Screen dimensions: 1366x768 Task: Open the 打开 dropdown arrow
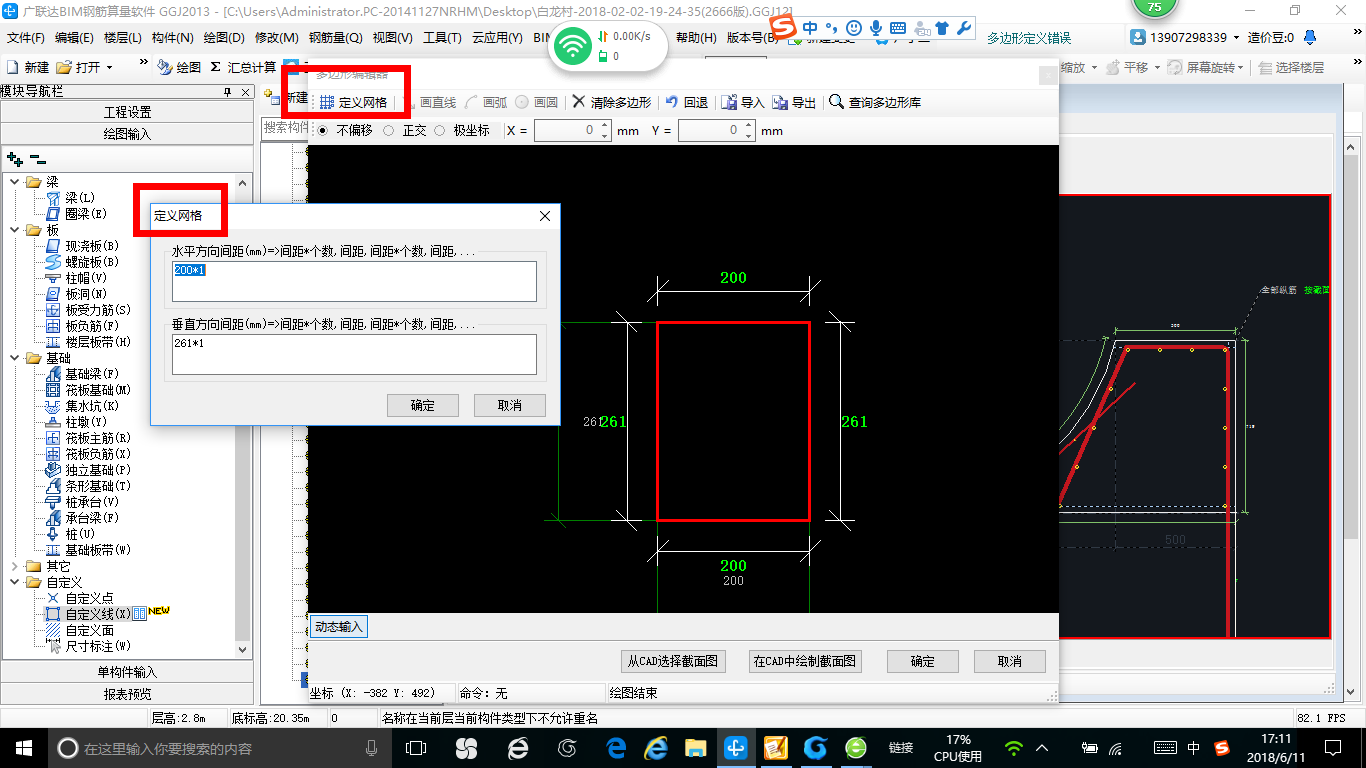pyautogui.click(x=109, y=68)
